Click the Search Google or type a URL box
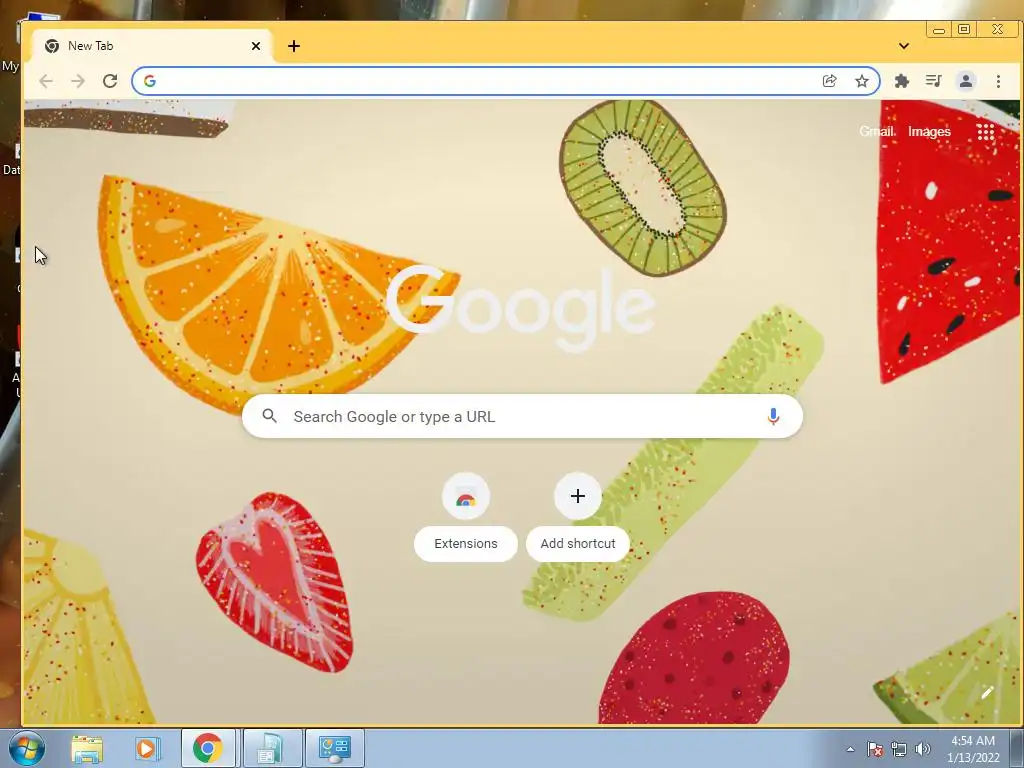1024x768 pixels. [522, 416]
